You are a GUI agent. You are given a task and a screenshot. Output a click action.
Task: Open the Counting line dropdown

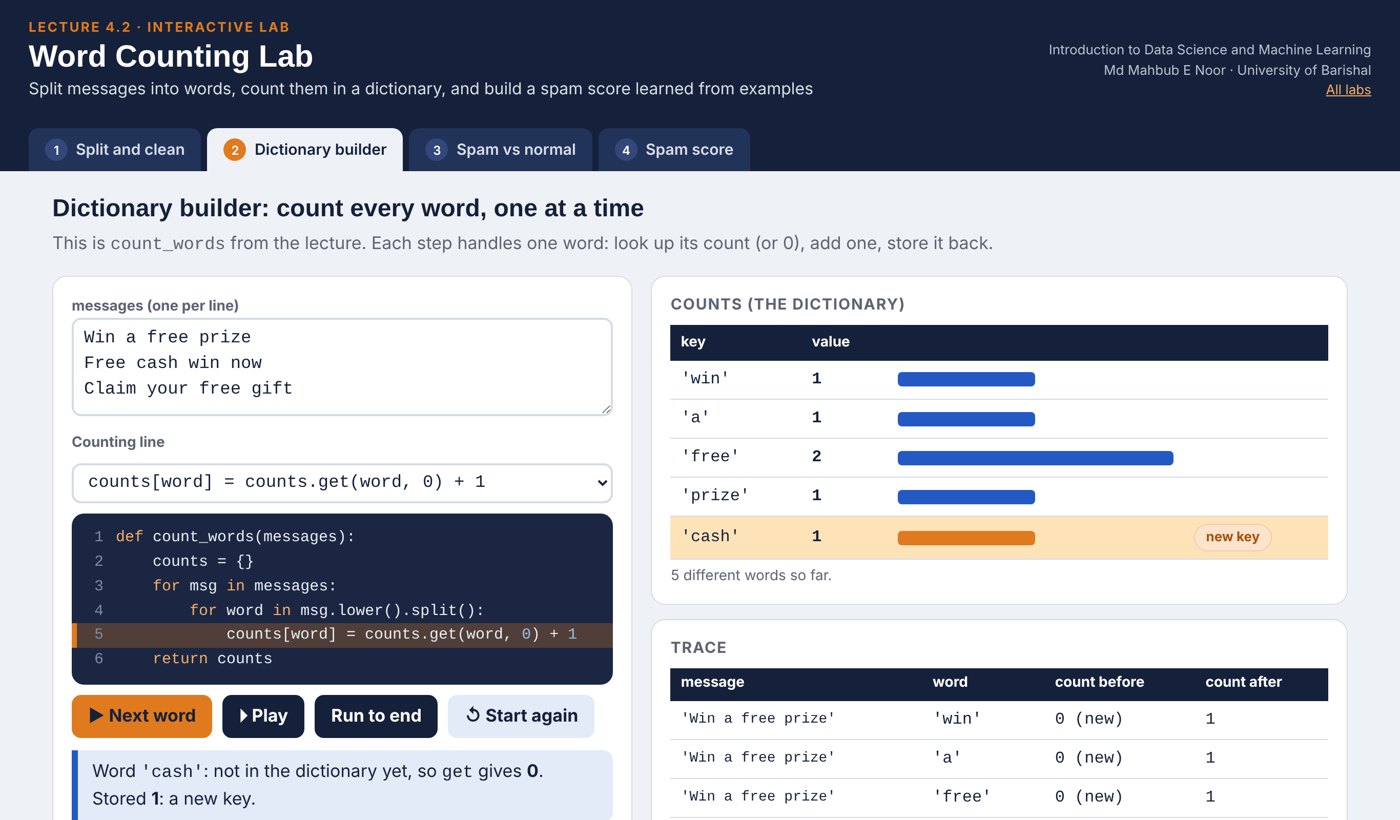click(x=342, y=482)
